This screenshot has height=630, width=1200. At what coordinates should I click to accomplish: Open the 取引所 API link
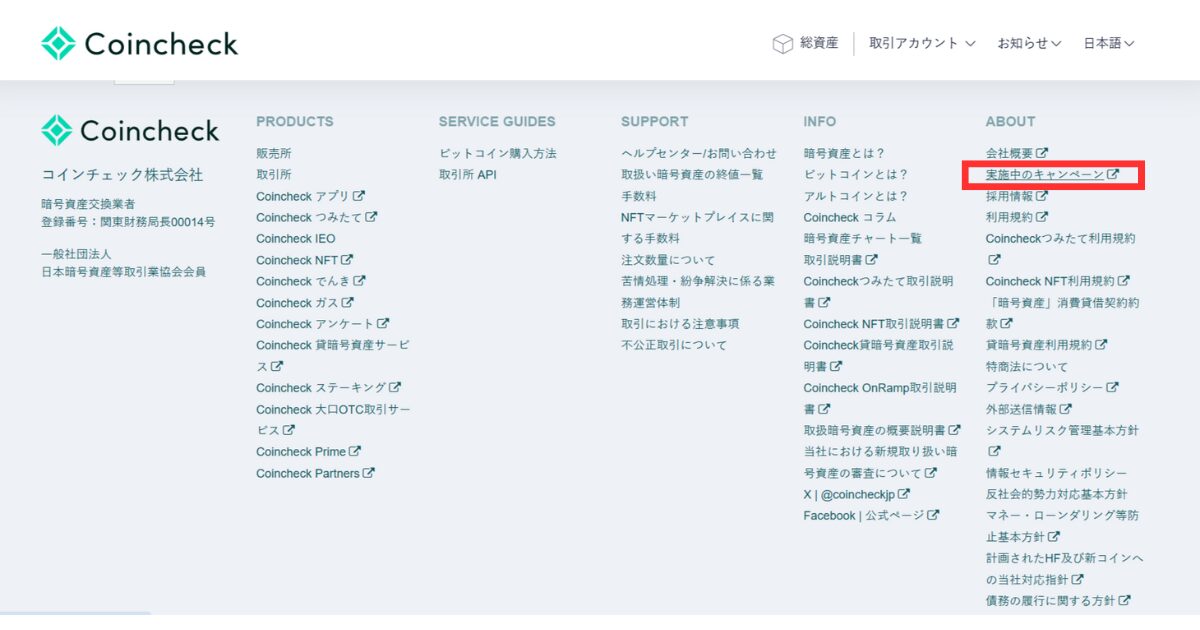point(468,175)
